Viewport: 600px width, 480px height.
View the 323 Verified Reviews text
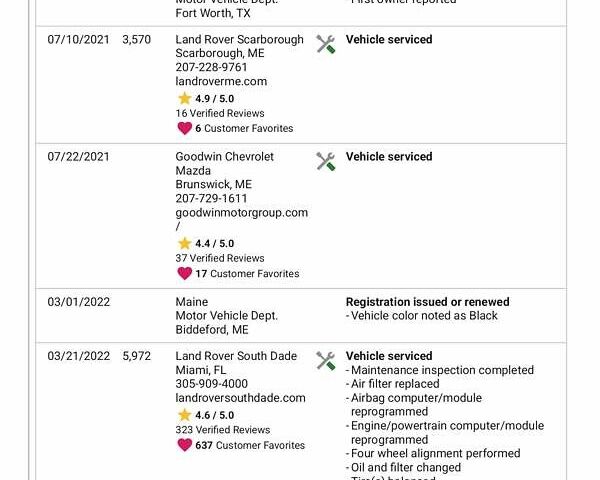(223, 430)
